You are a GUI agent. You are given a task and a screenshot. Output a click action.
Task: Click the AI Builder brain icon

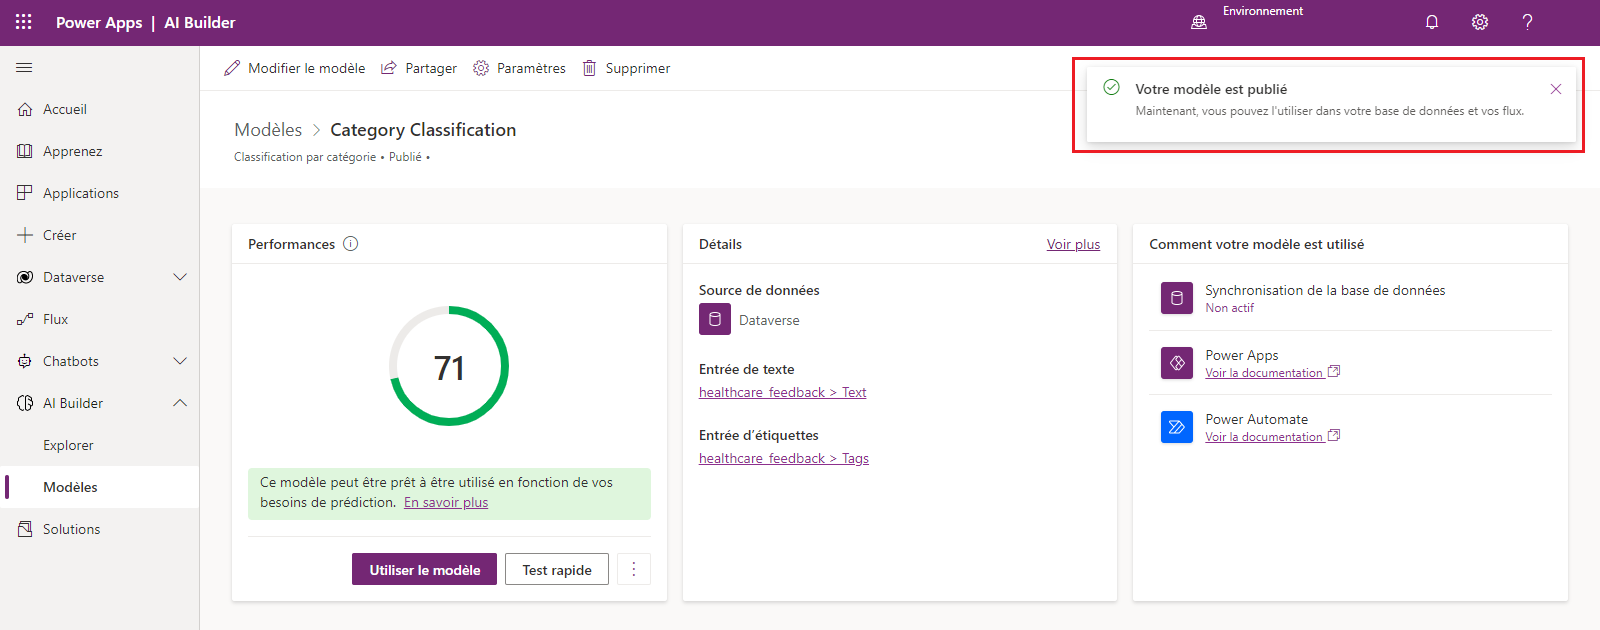pos(25,403)
